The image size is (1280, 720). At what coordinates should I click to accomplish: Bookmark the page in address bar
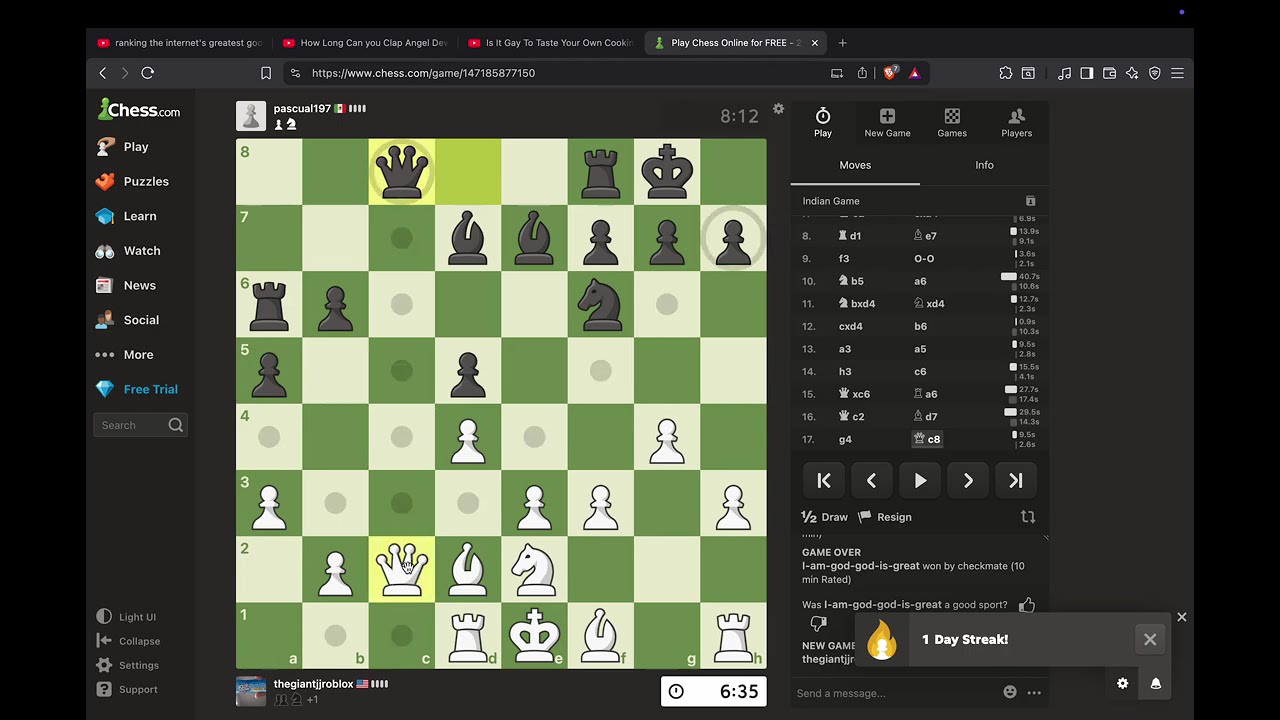266,73
